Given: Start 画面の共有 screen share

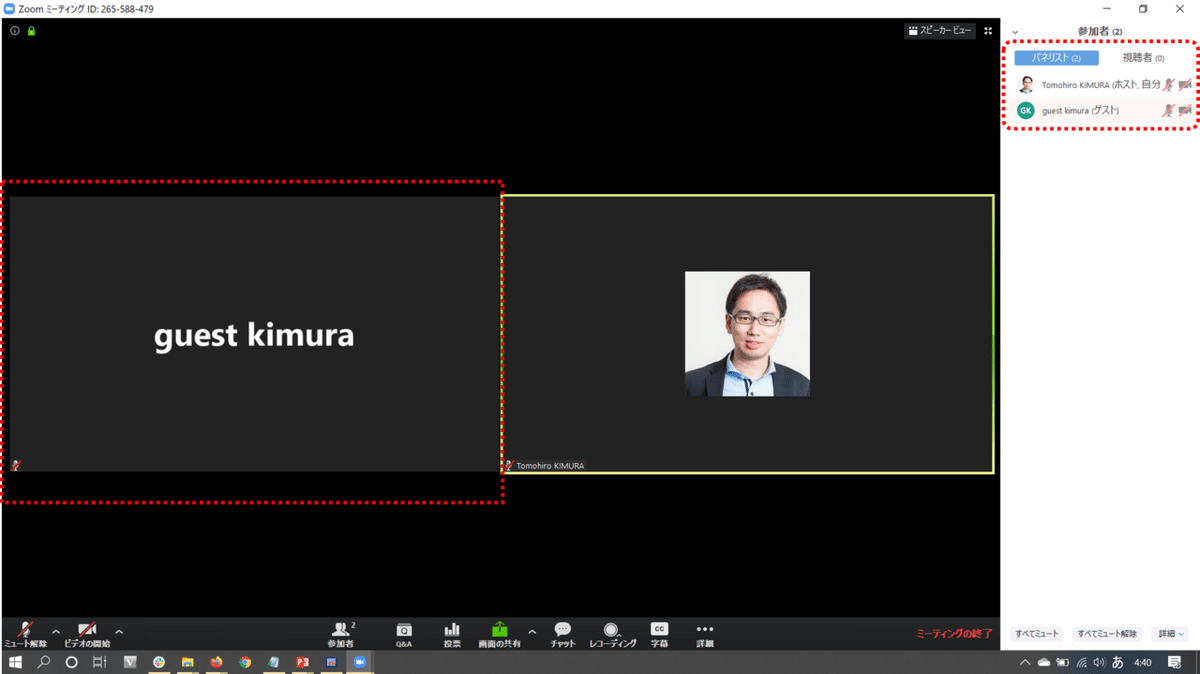Looking at the screenshot, I should pyautogui.click(x=499, y=634).
